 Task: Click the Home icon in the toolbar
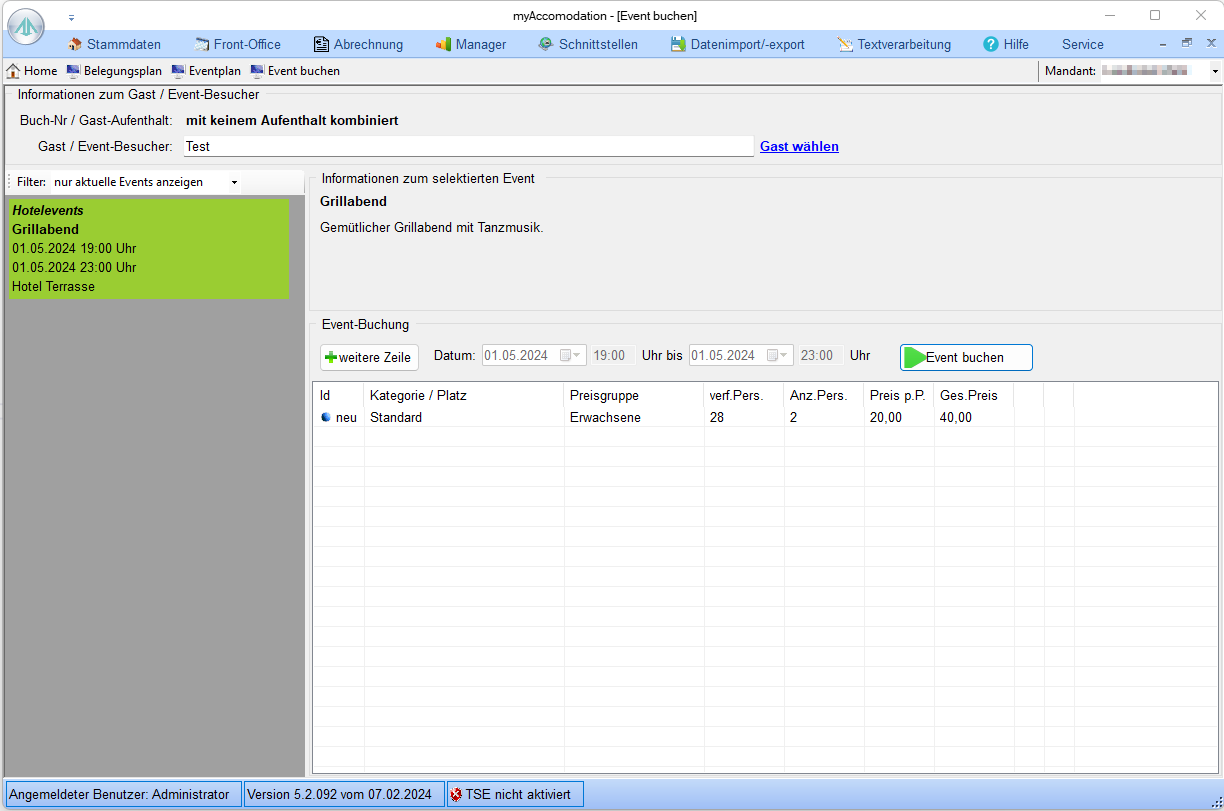click(x=14, y=71)
